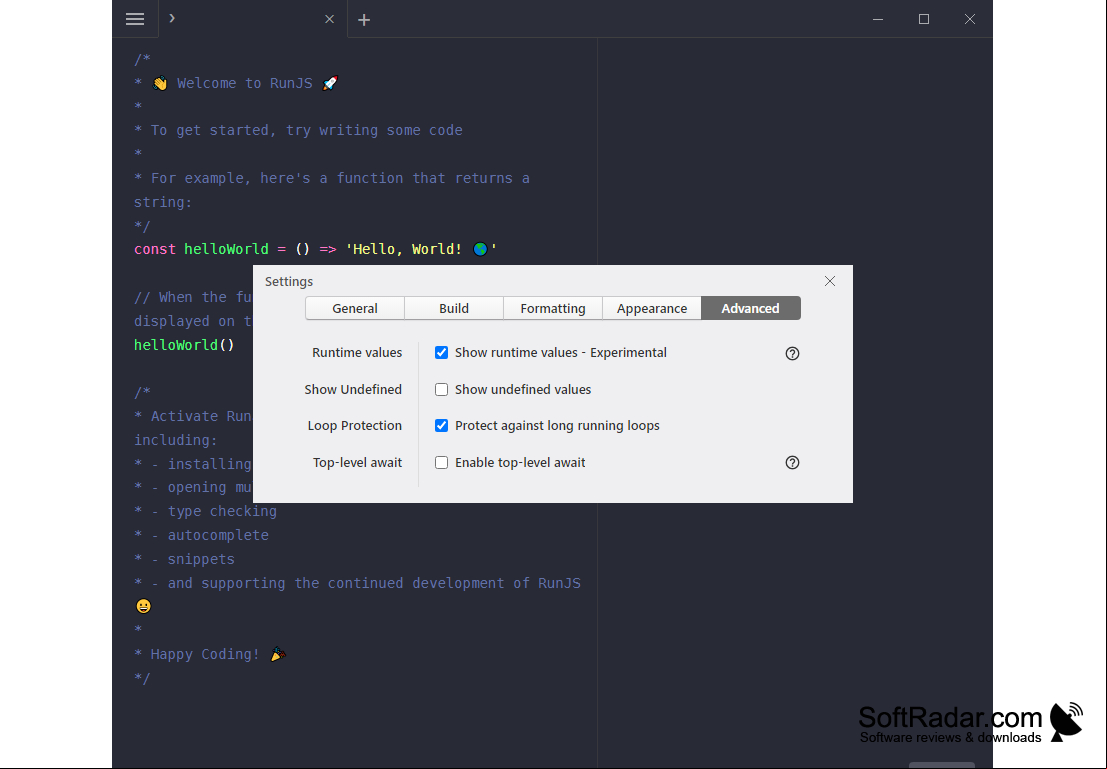The image size is (1107, 769).
Task: Click the 'Enable top-level await' label
Action: pos(520,463)
